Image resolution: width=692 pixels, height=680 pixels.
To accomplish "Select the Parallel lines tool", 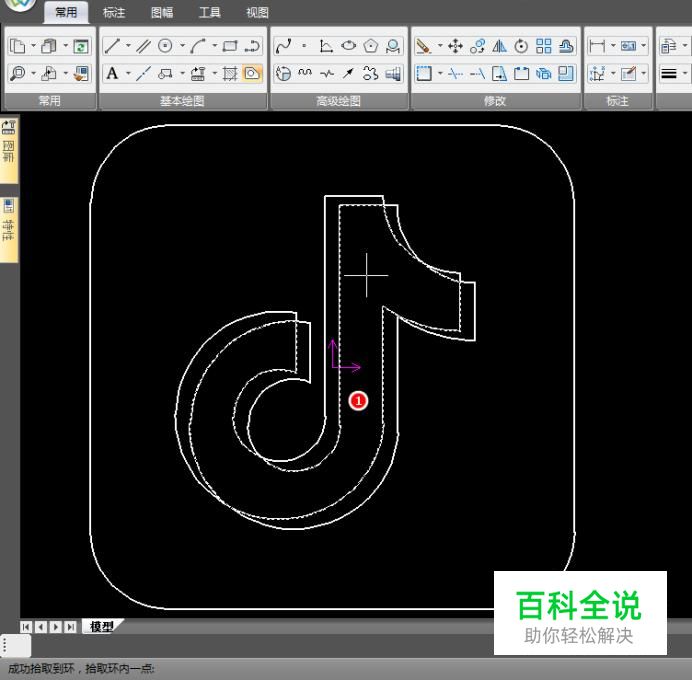I will coord(143,46).
